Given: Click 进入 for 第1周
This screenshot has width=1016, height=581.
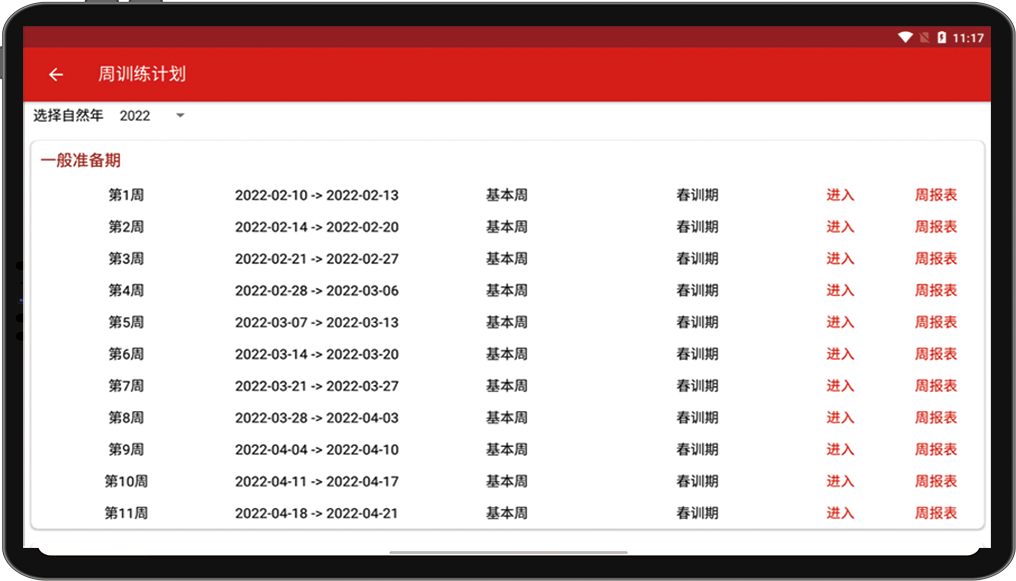Looking at the screenshot, I should coord(840,195).
